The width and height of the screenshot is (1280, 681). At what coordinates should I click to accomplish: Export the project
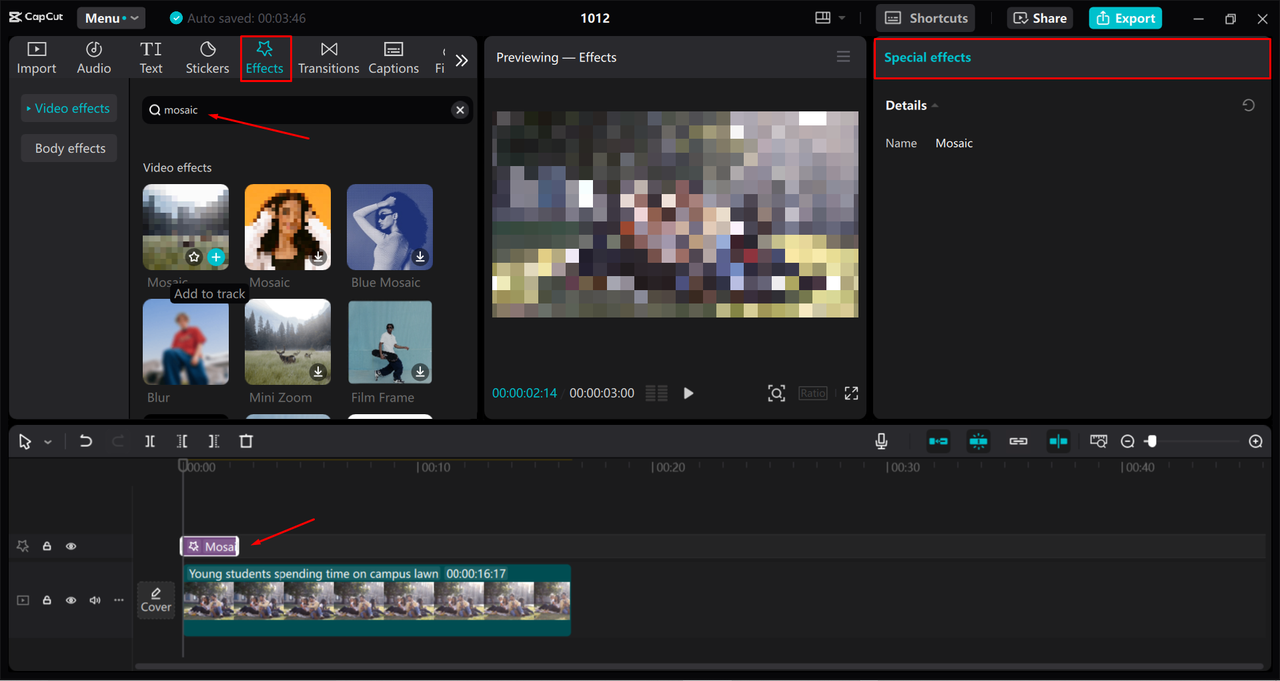tap(1125, 18)
